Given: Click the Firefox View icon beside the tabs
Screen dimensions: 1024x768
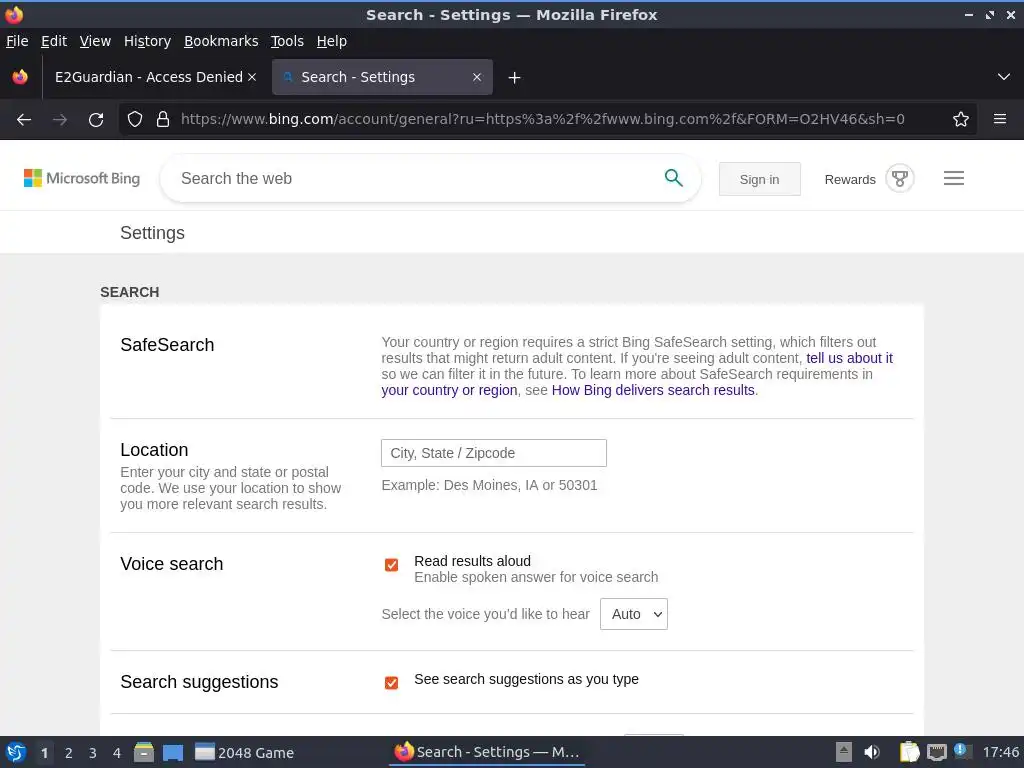Looking at the screenshot, I should point(20,77).
